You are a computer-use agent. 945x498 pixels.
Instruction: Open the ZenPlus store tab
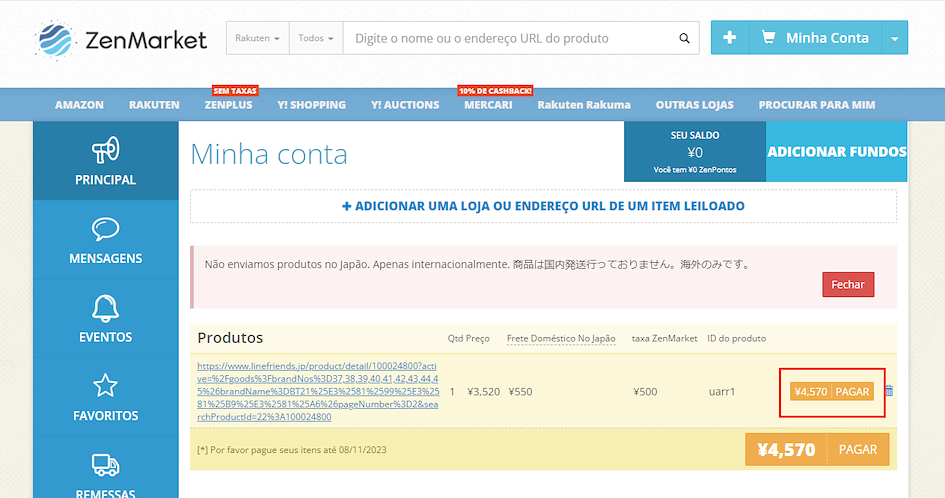pos(228,105)
